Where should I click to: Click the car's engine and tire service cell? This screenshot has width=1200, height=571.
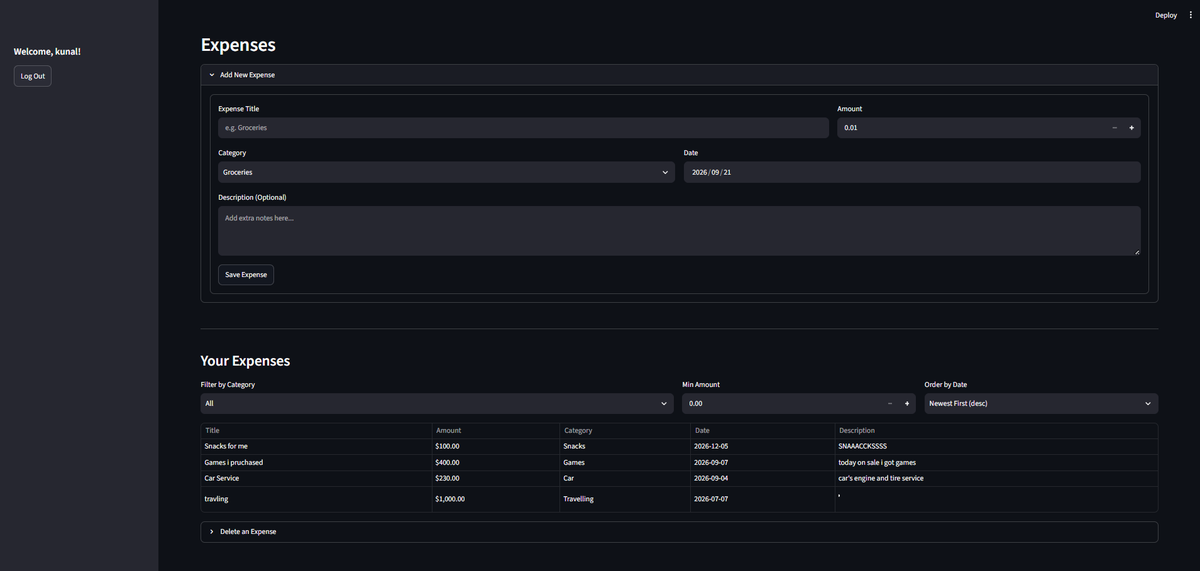[996, 478]
